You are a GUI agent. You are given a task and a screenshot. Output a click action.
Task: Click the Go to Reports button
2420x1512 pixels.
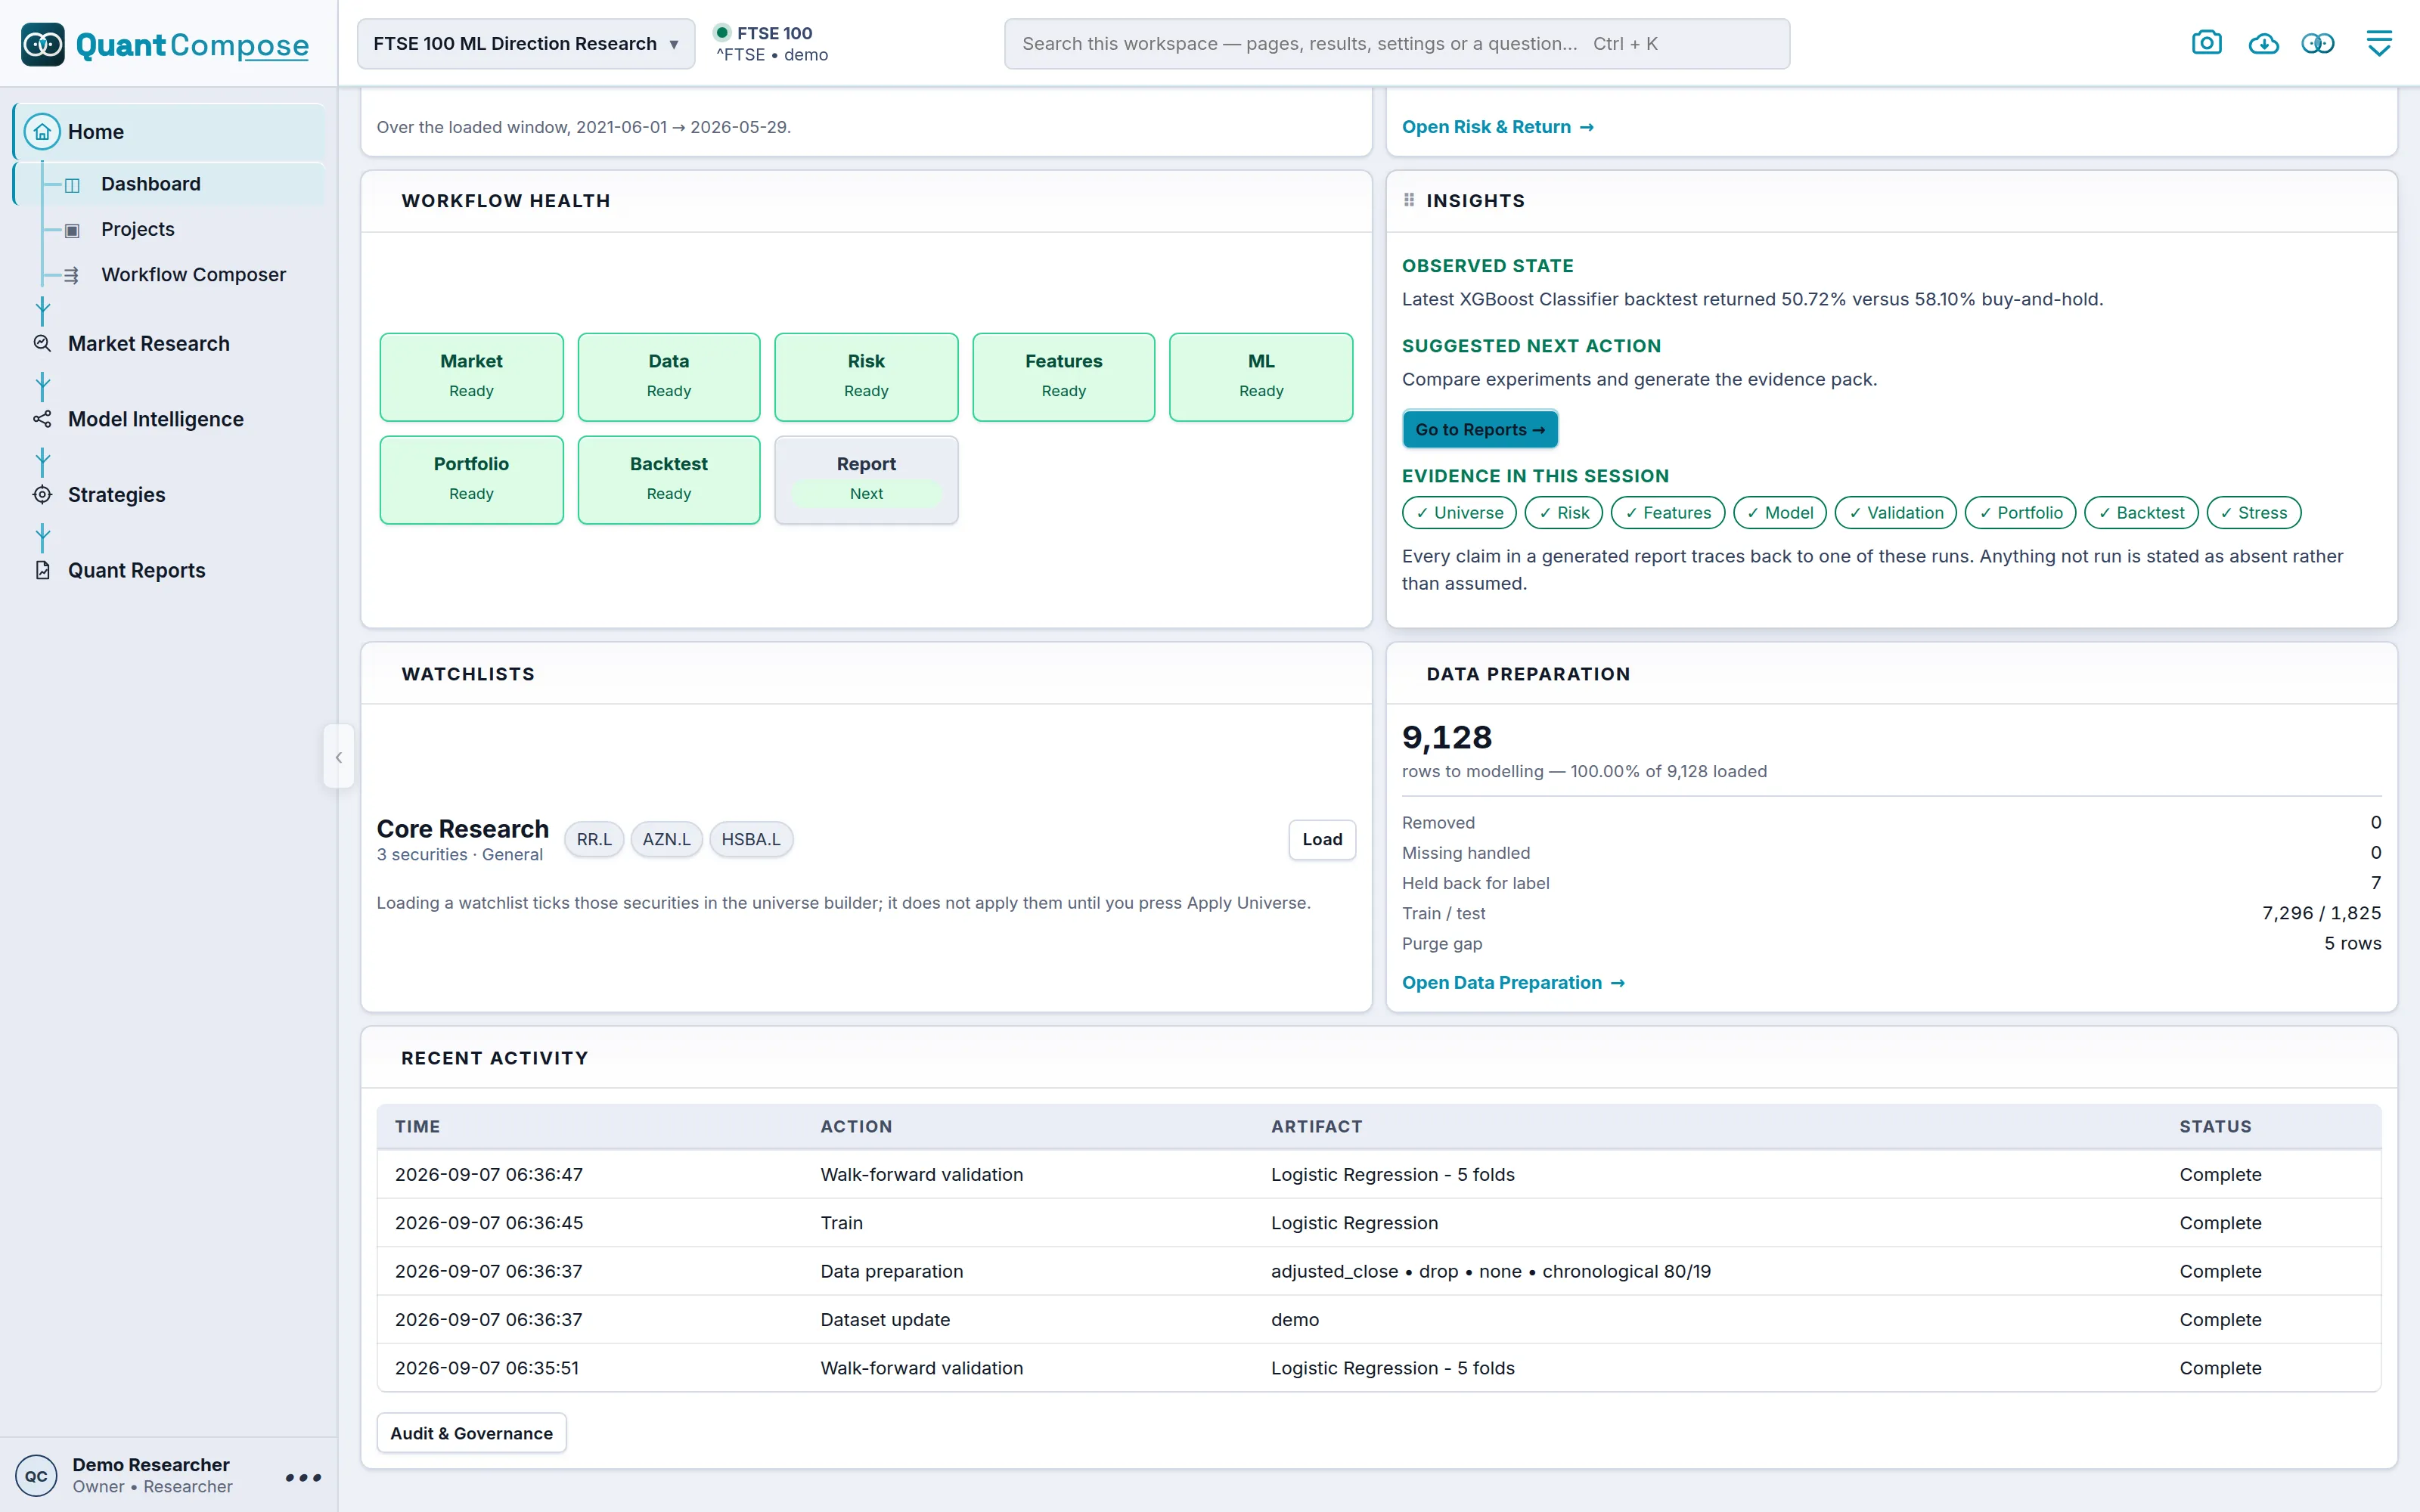pos(1480,429)
